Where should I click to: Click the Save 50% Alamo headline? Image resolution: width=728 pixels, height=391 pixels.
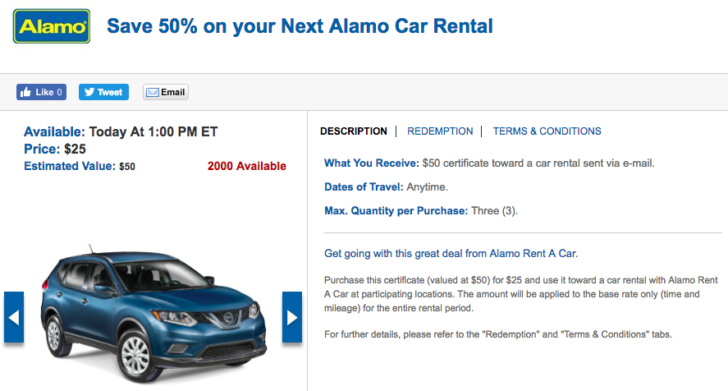[x=300, y=26]
